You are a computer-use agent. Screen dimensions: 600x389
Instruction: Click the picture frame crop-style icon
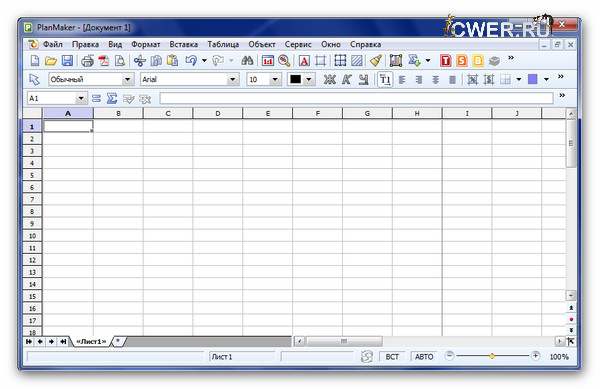[x=320, y=60]
